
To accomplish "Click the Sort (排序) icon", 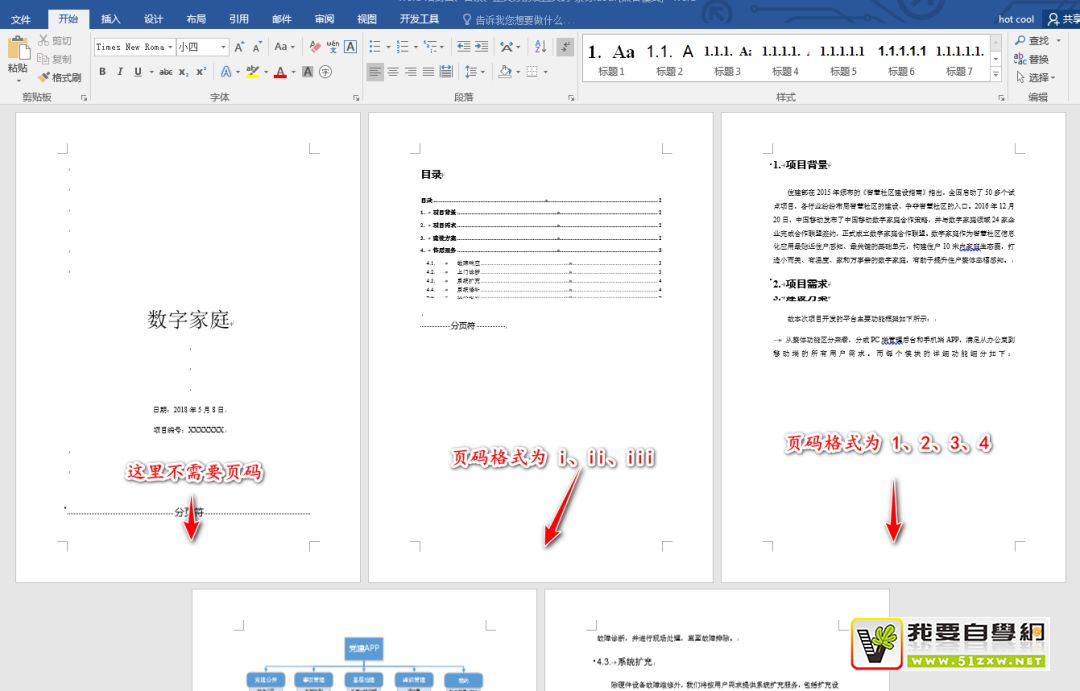I will coord(539,47).
